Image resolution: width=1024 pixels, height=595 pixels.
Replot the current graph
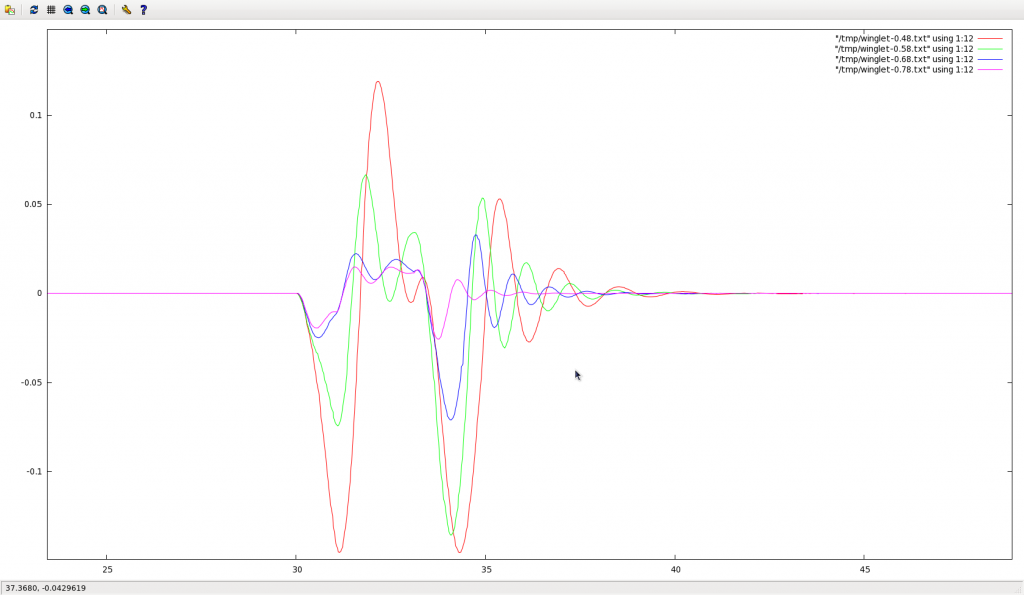[x=34, y=10]
